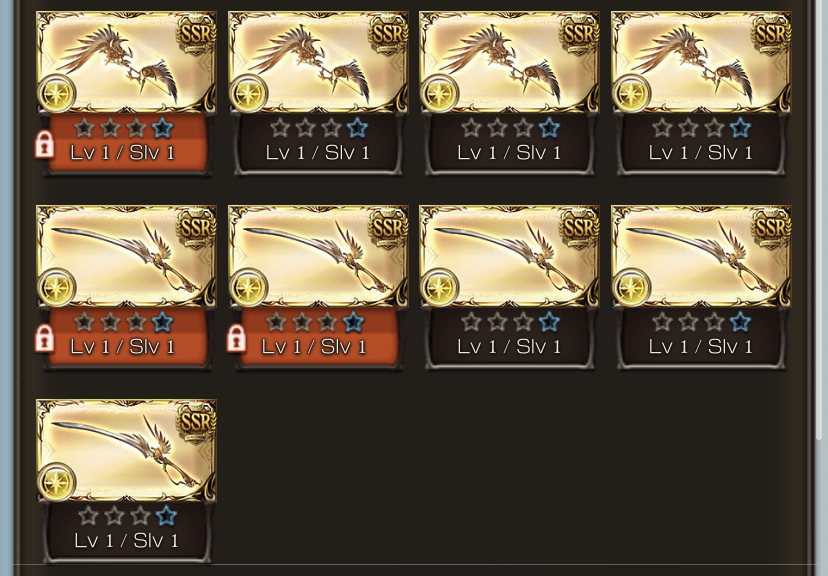Click the Lv 1 / Slv 1 label under the bottom-row sword

pyautogui.click(x=126, y=541)
